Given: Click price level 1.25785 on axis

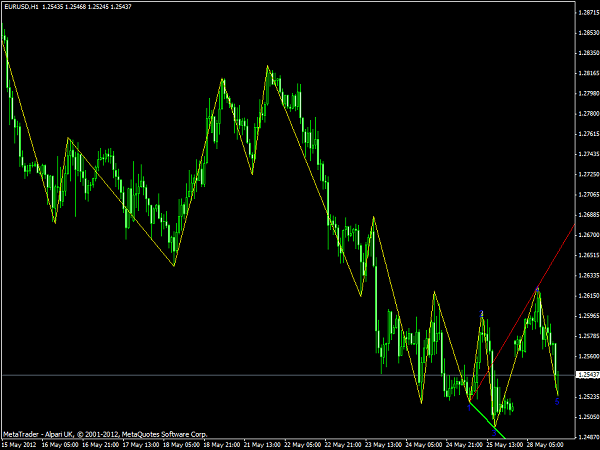Looking at the screenshot, I should coord(589,336).
